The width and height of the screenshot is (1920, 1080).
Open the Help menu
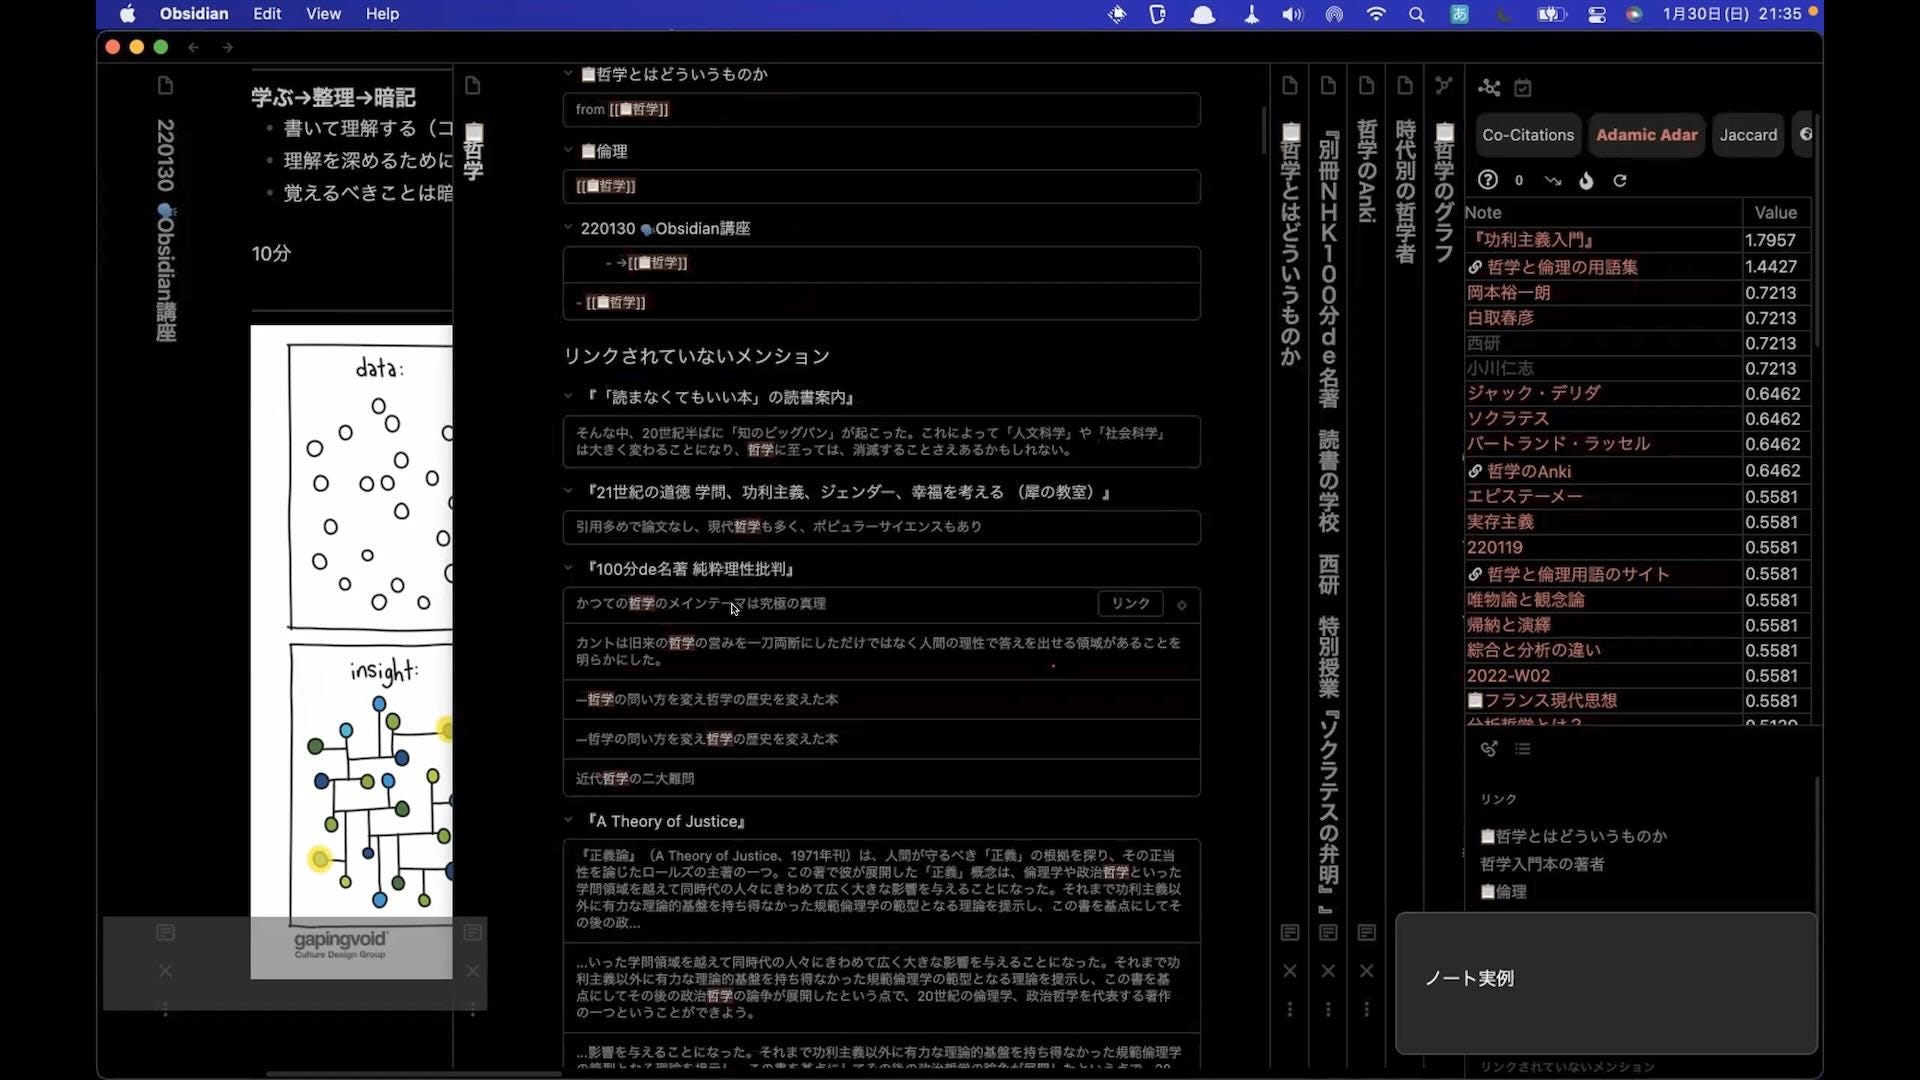click(382, 14)
